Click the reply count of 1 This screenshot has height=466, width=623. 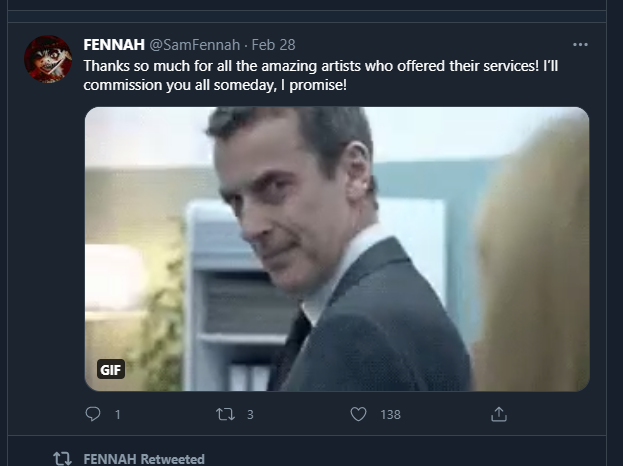click(117, 414)
